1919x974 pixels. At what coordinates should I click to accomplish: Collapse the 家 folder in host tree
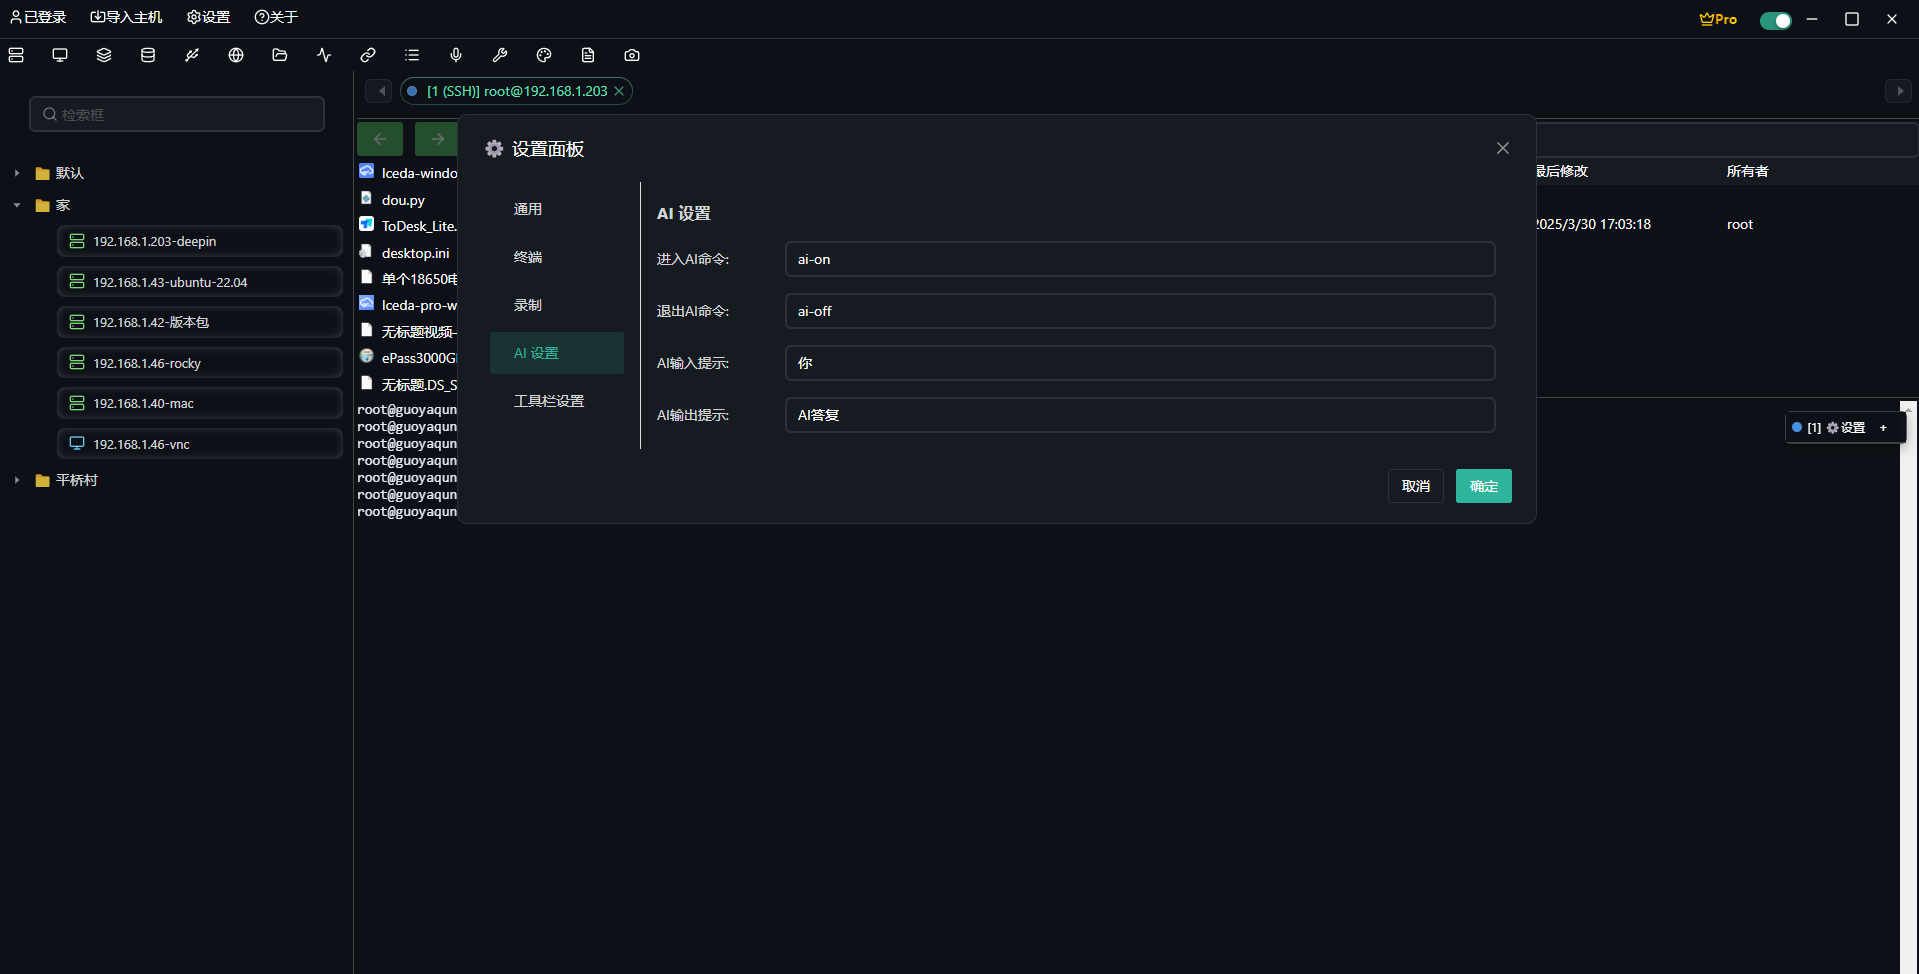coord(17,205)
